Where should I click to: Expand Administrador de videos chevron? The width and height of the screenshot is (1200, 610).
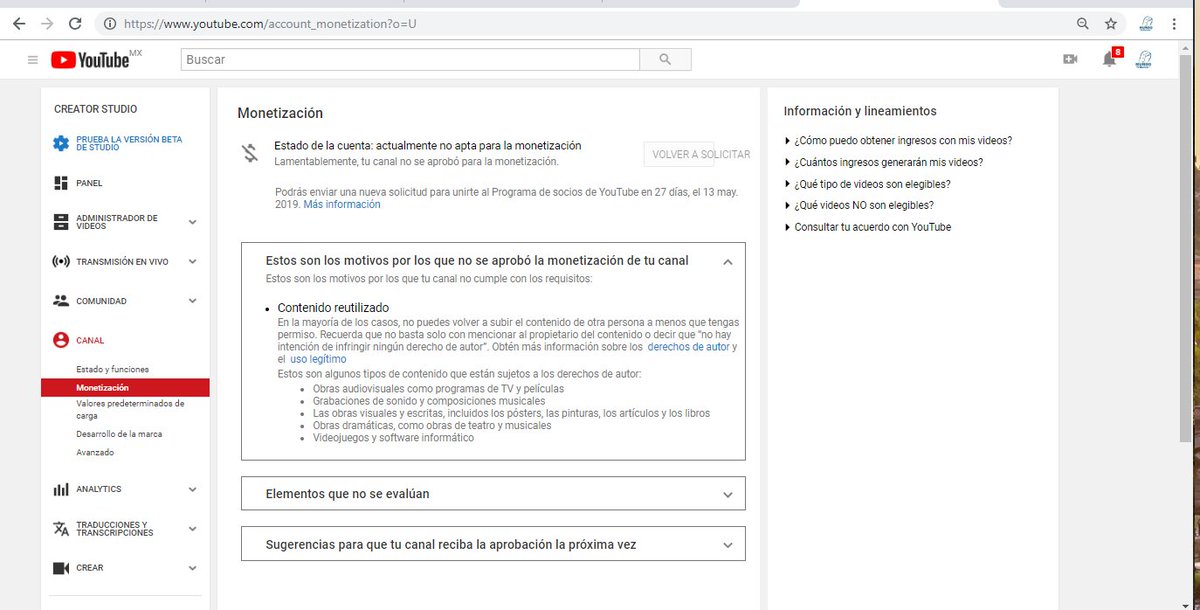193,222
